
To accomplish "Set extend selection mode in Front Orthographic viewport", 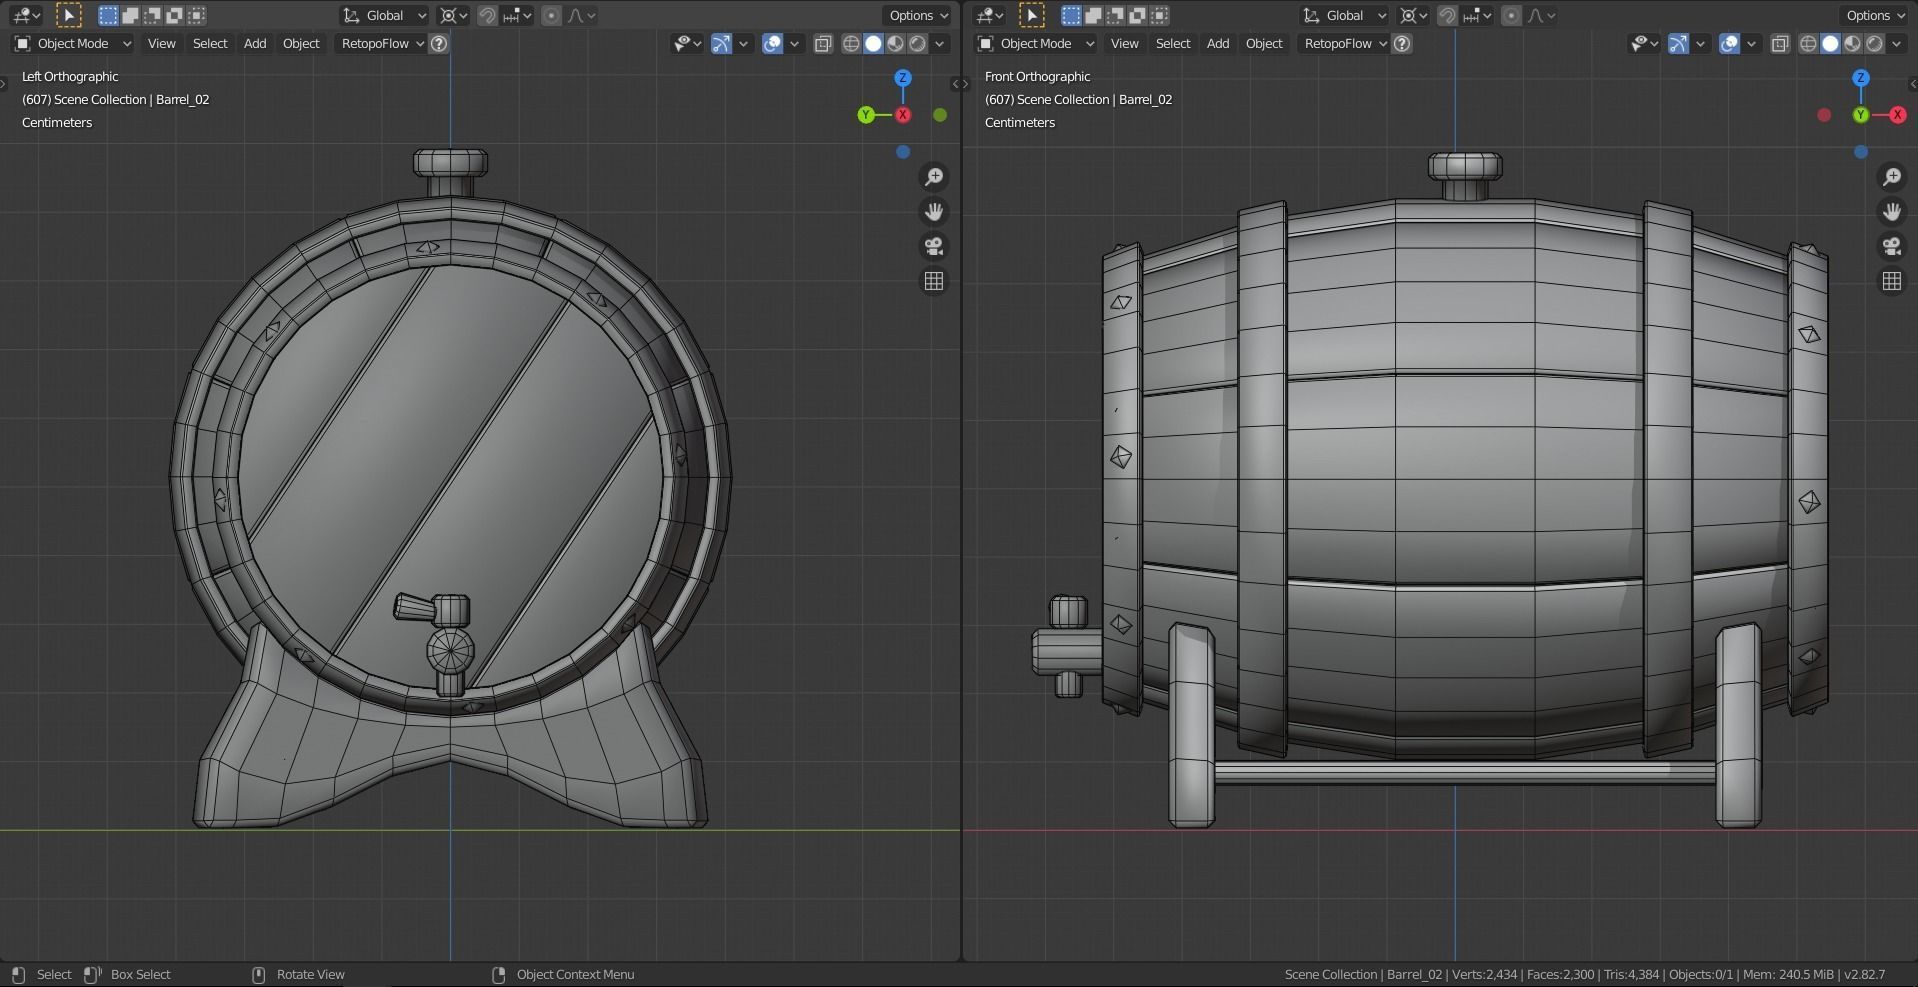I will pos(1093,15).
